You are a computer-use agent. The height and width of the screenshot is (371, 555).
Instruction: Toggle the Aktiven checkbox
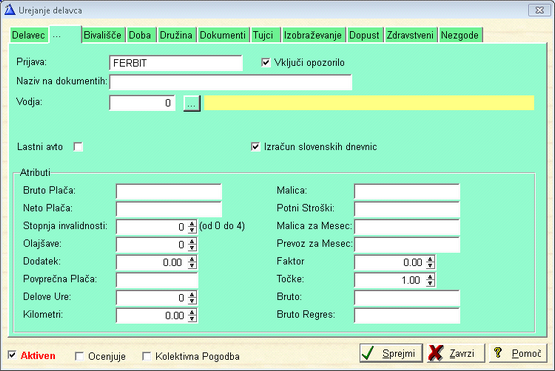click(x=12, y=355)
